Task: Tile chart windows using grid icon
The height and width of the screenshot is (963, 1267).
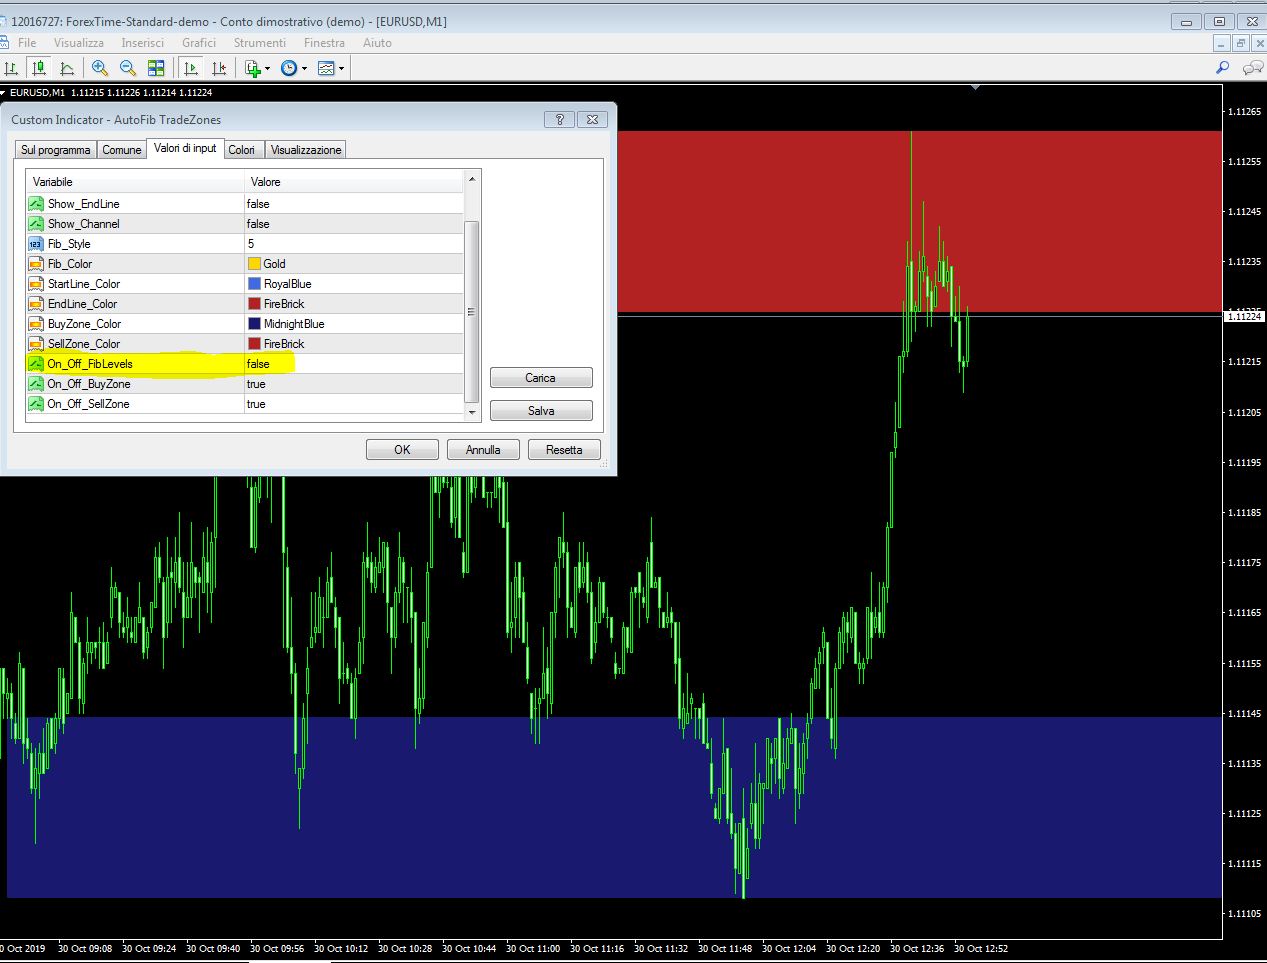Action: point(156,68)
